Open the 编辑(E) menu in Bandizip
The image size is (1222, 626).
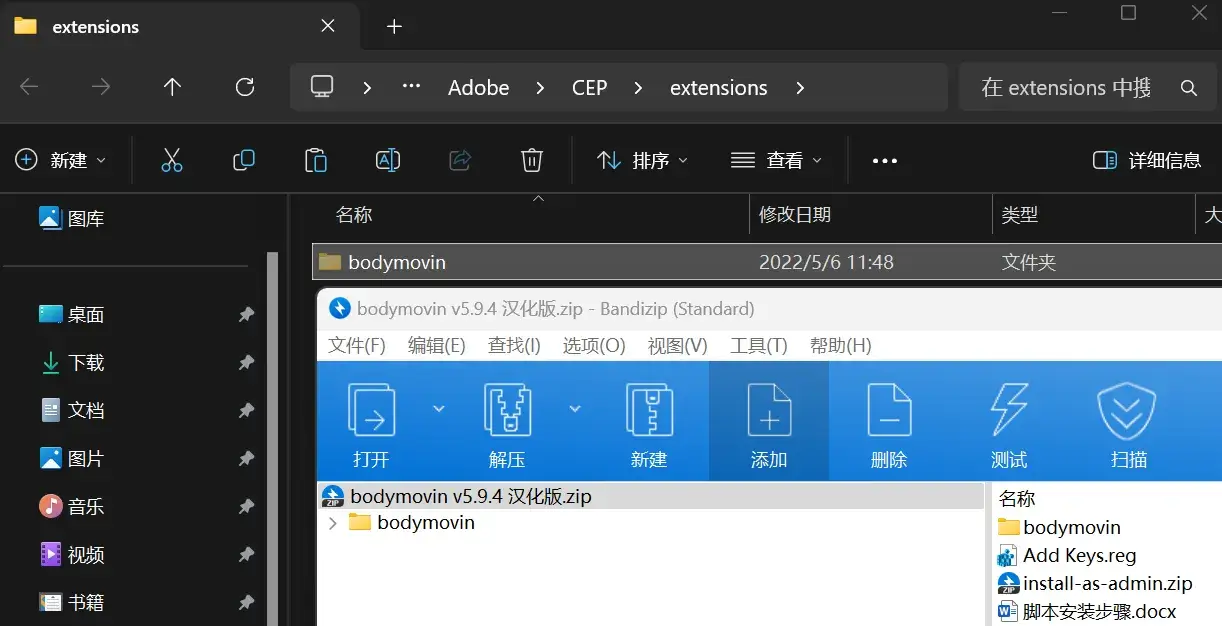(437, 345)
